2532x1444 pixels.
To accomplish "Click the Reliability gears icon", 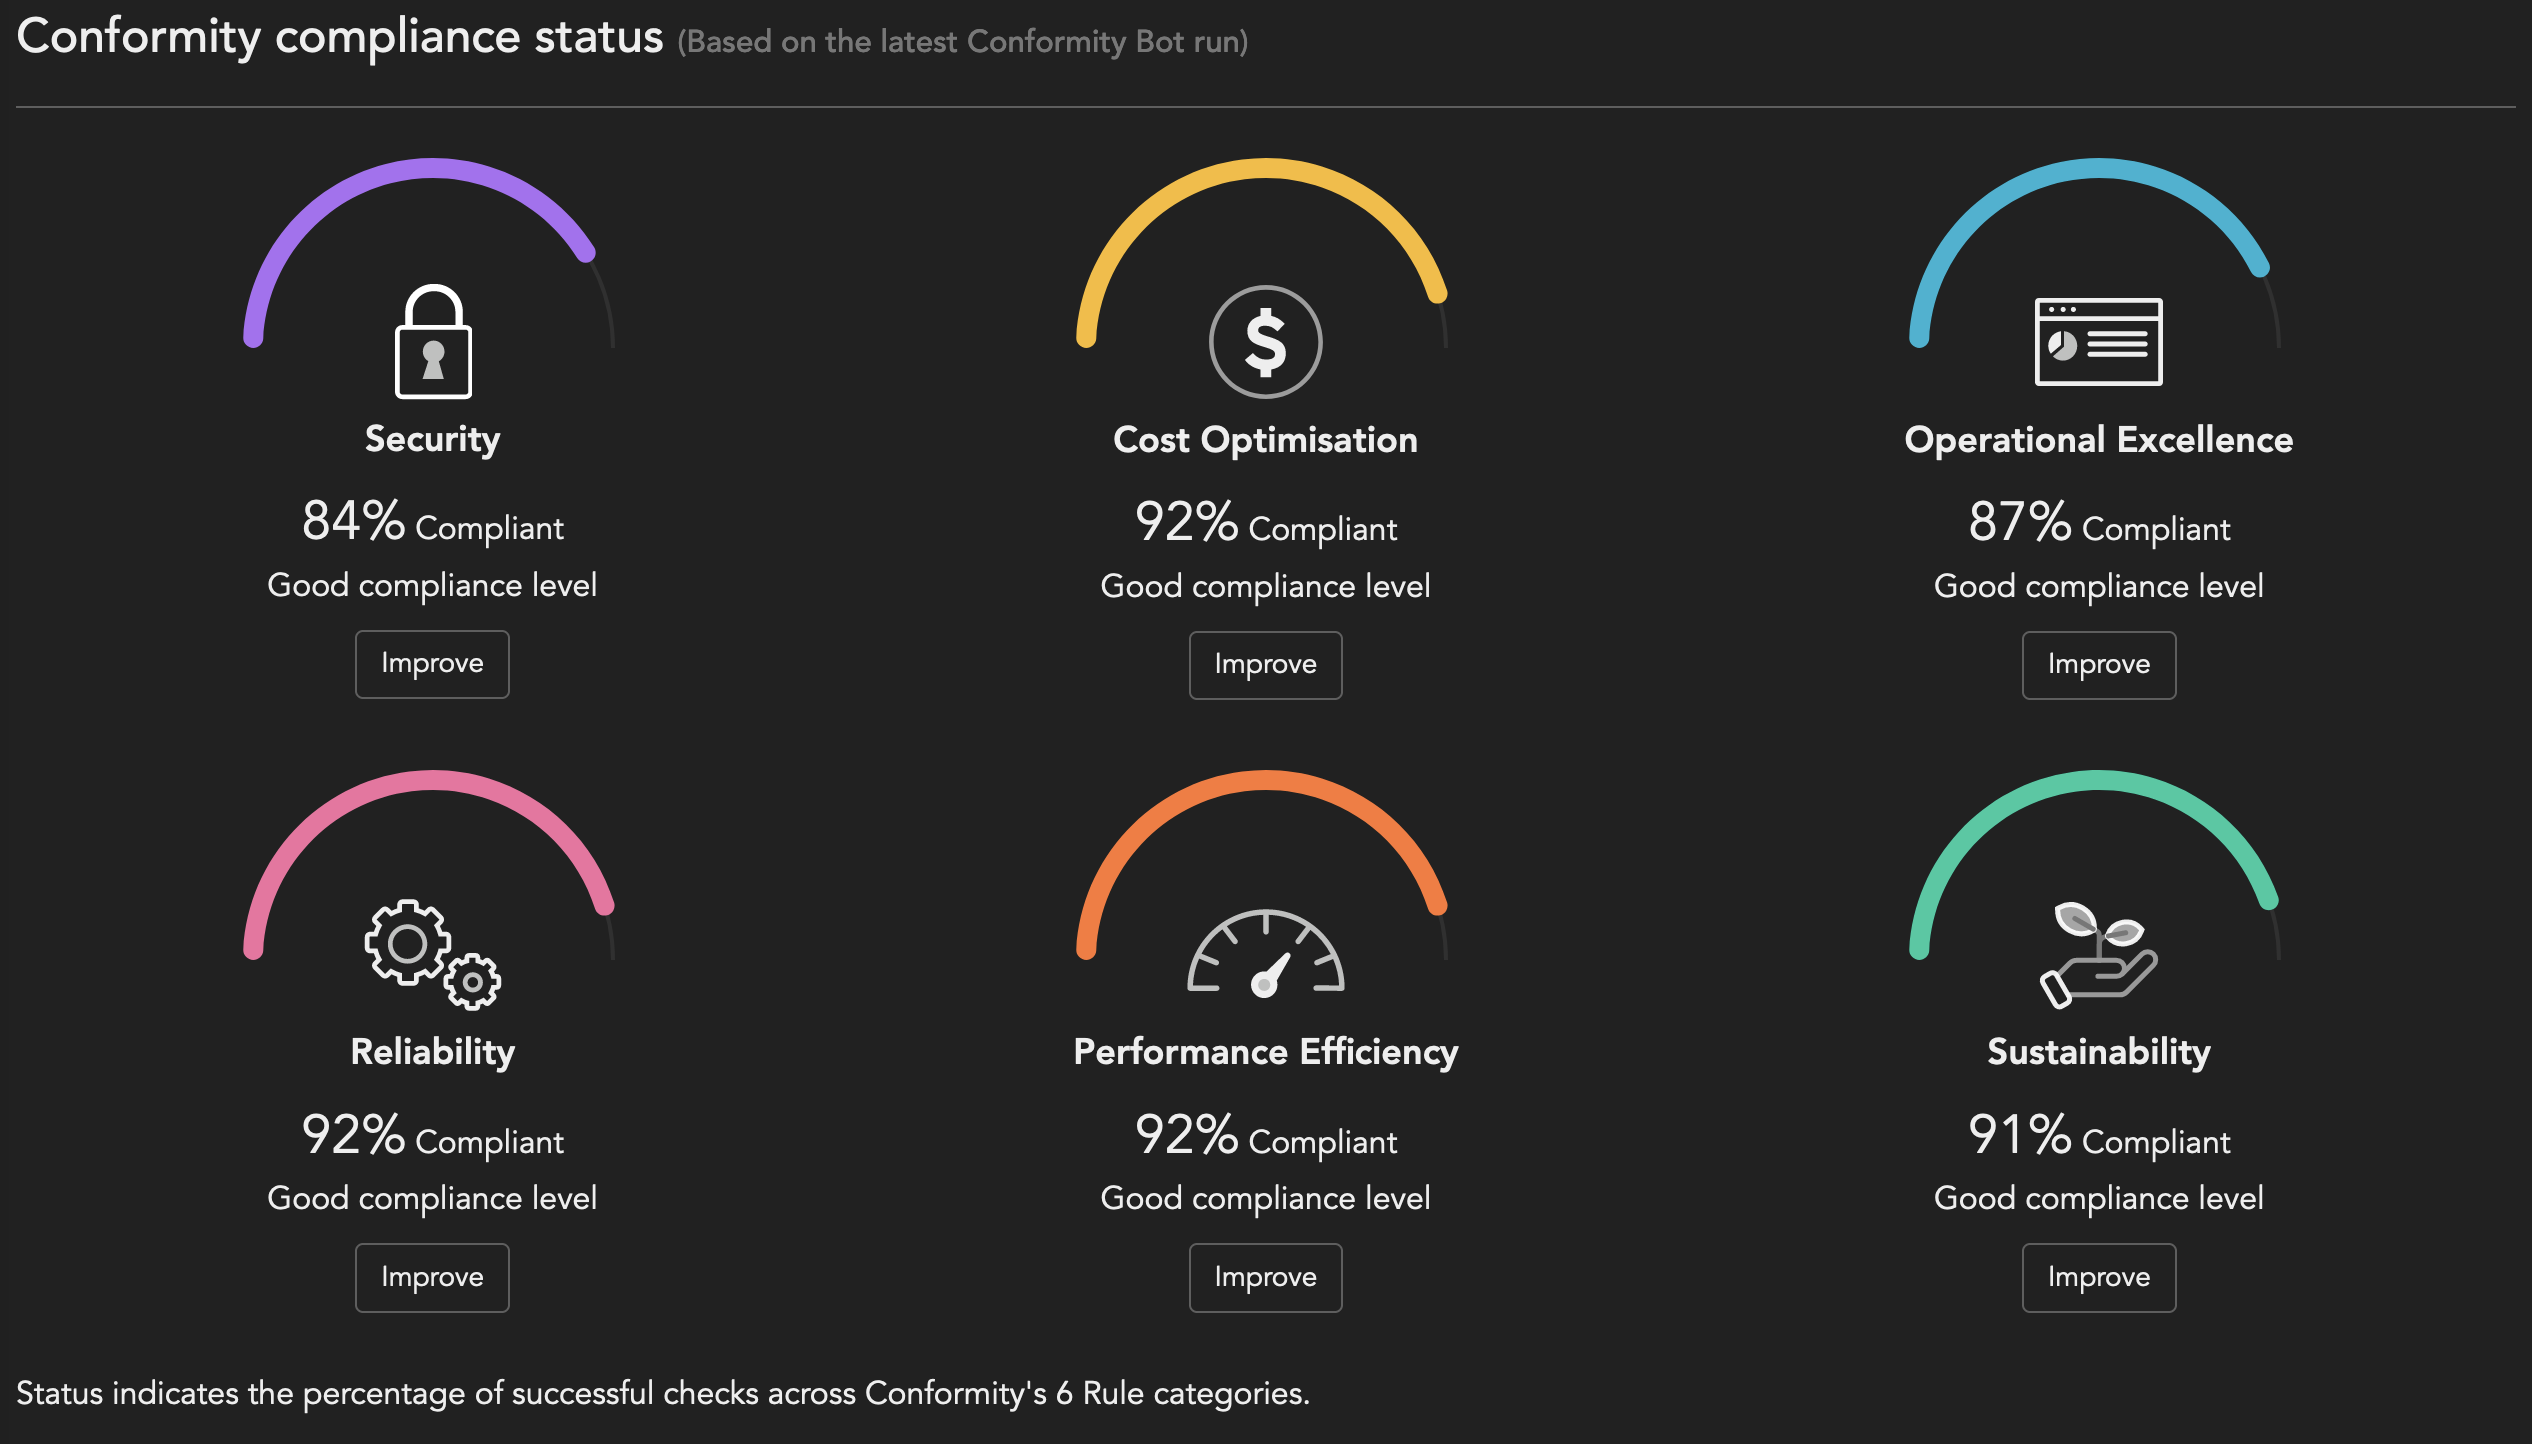I will 432,954.
